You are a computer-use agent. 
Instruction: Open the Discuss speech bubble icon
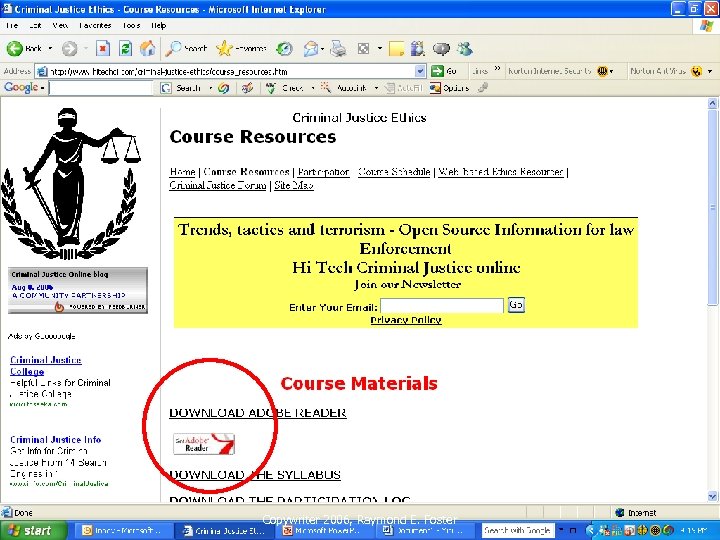pyautogui.click(x=441, y=49)
